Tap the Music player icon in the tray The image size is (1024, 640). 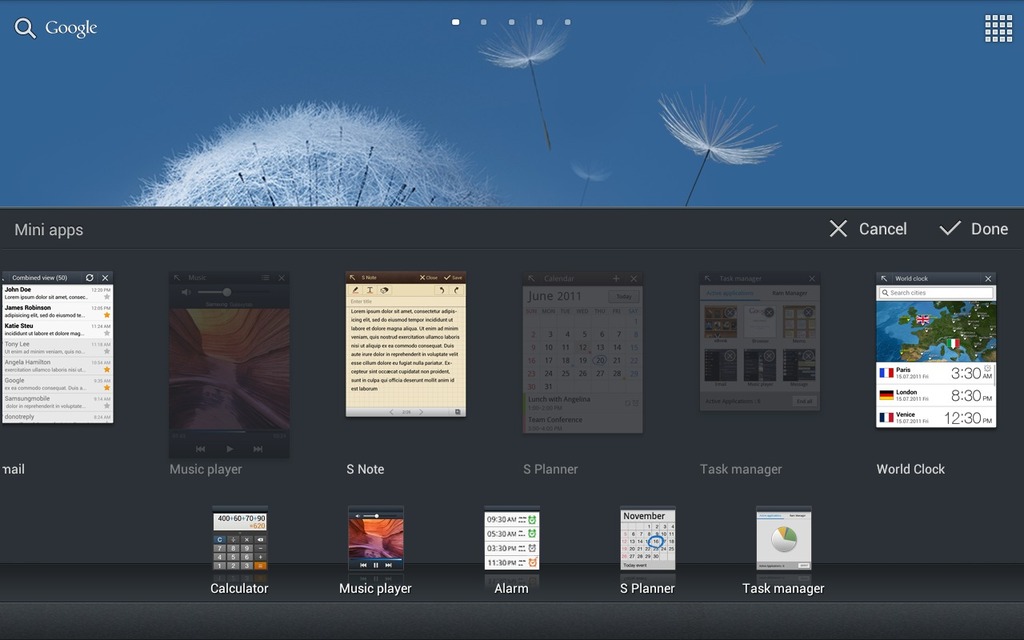tap(376, 539)
